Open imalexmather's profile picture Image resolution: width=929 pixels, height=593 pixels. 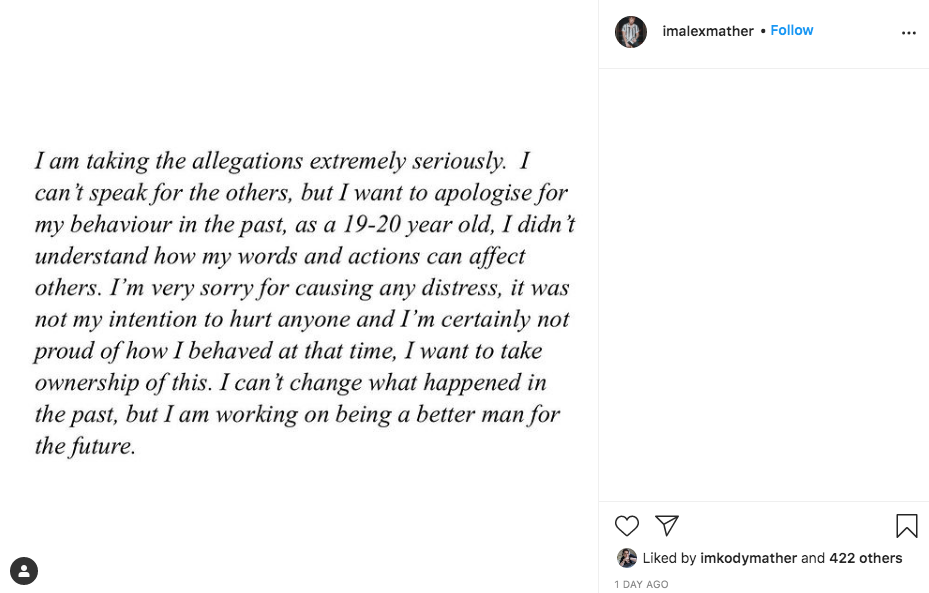pyautogui.click(x=630, y=31)
